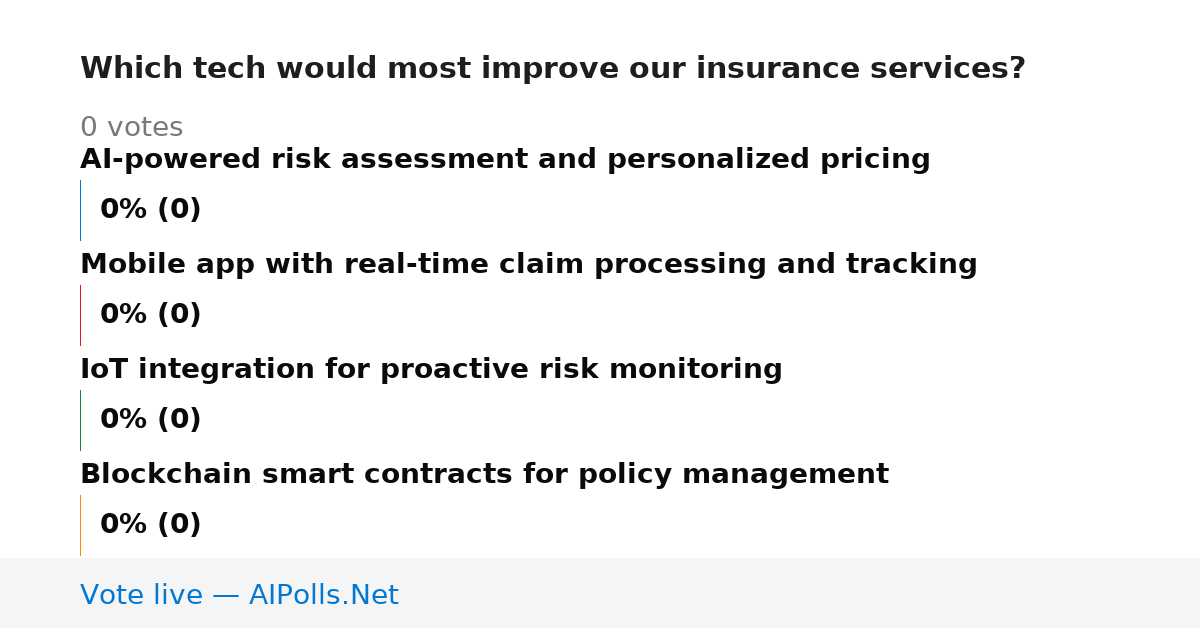Choose Blockchain smart contracts for policy management
Screen dimensions: 1200x628
coord(484,475)
